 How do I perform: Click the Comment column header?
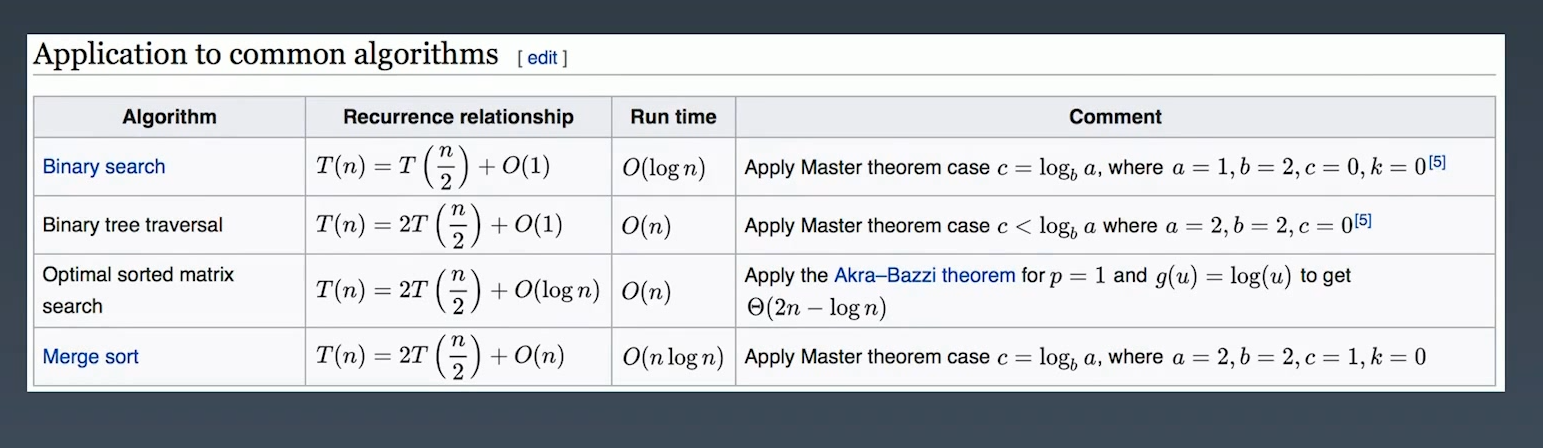[x=1115, y=117]
